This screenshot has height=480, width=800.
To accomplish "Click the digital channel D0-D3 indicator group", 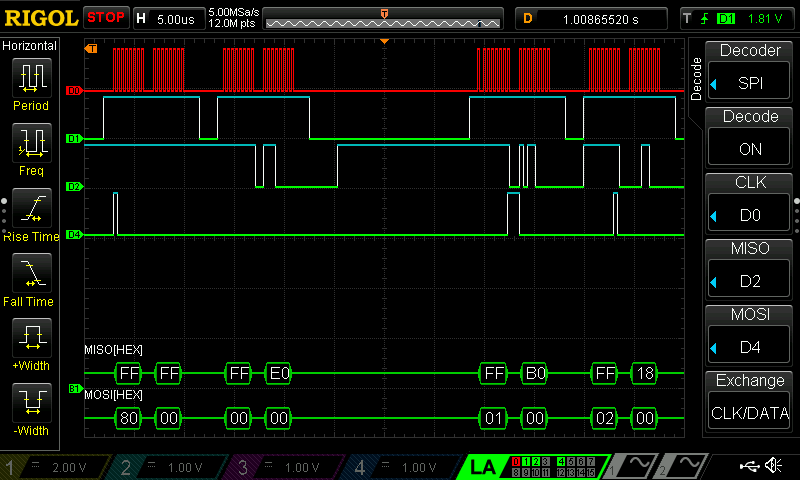I will tap(531, 461).
